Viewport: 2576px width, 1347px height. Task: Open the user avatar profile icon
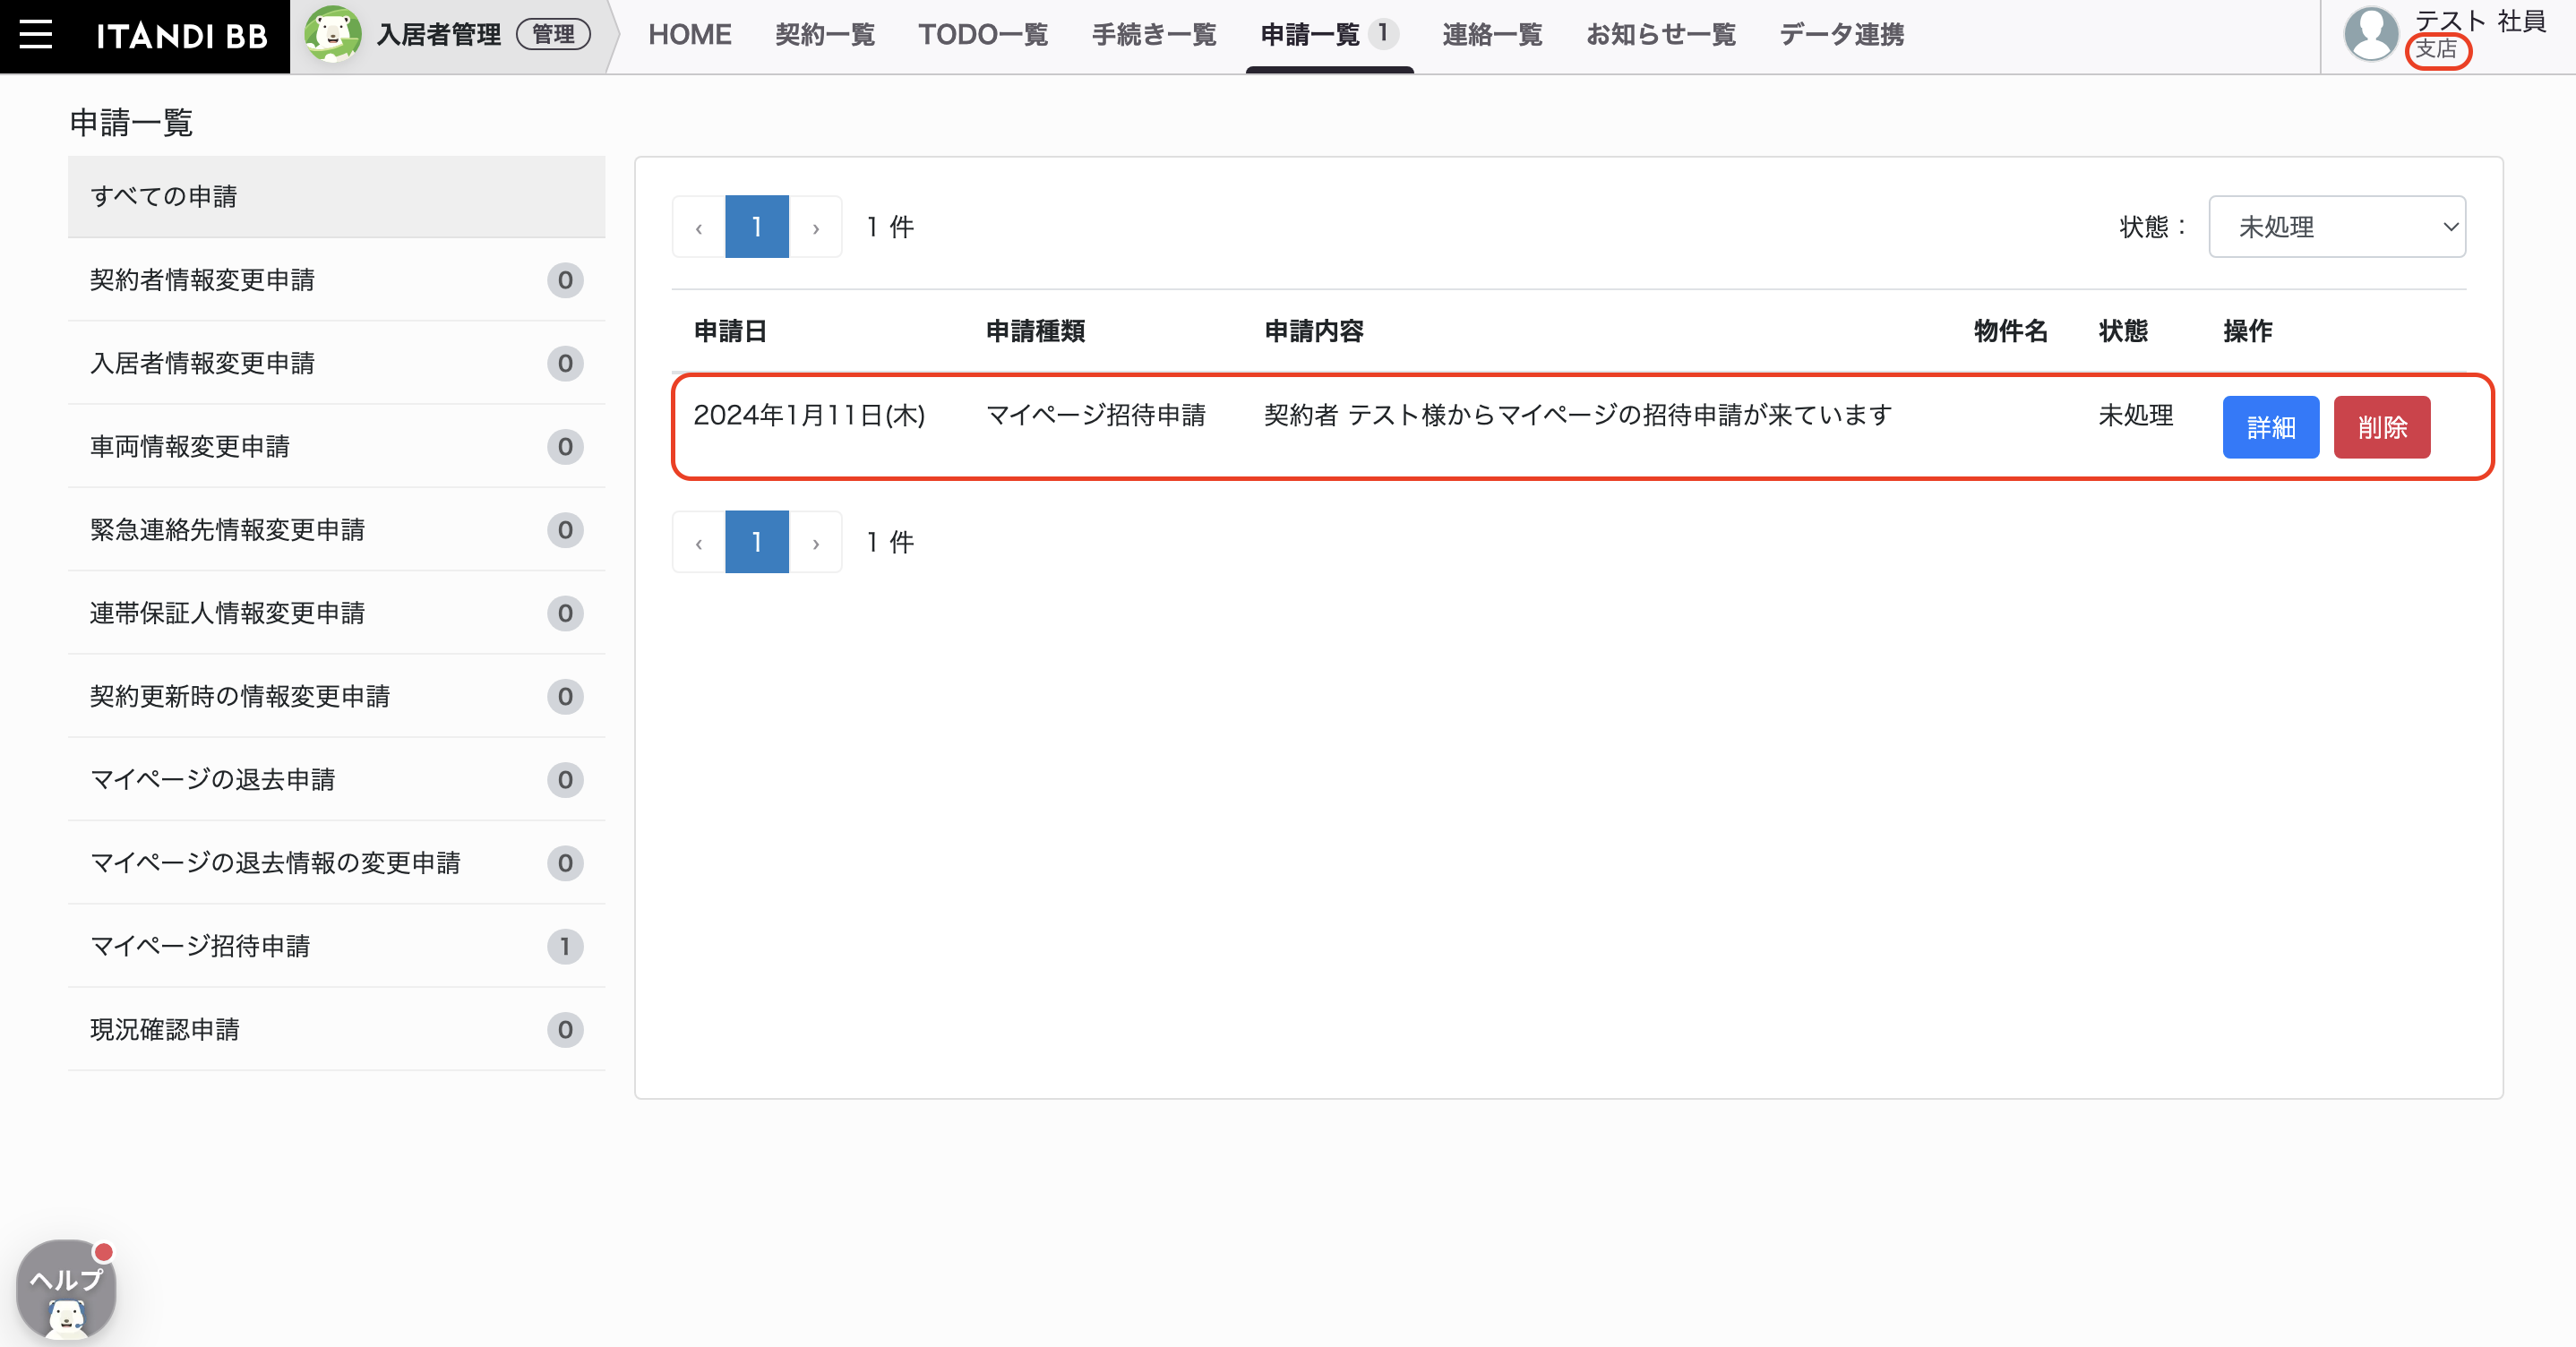pos(2370,34)
